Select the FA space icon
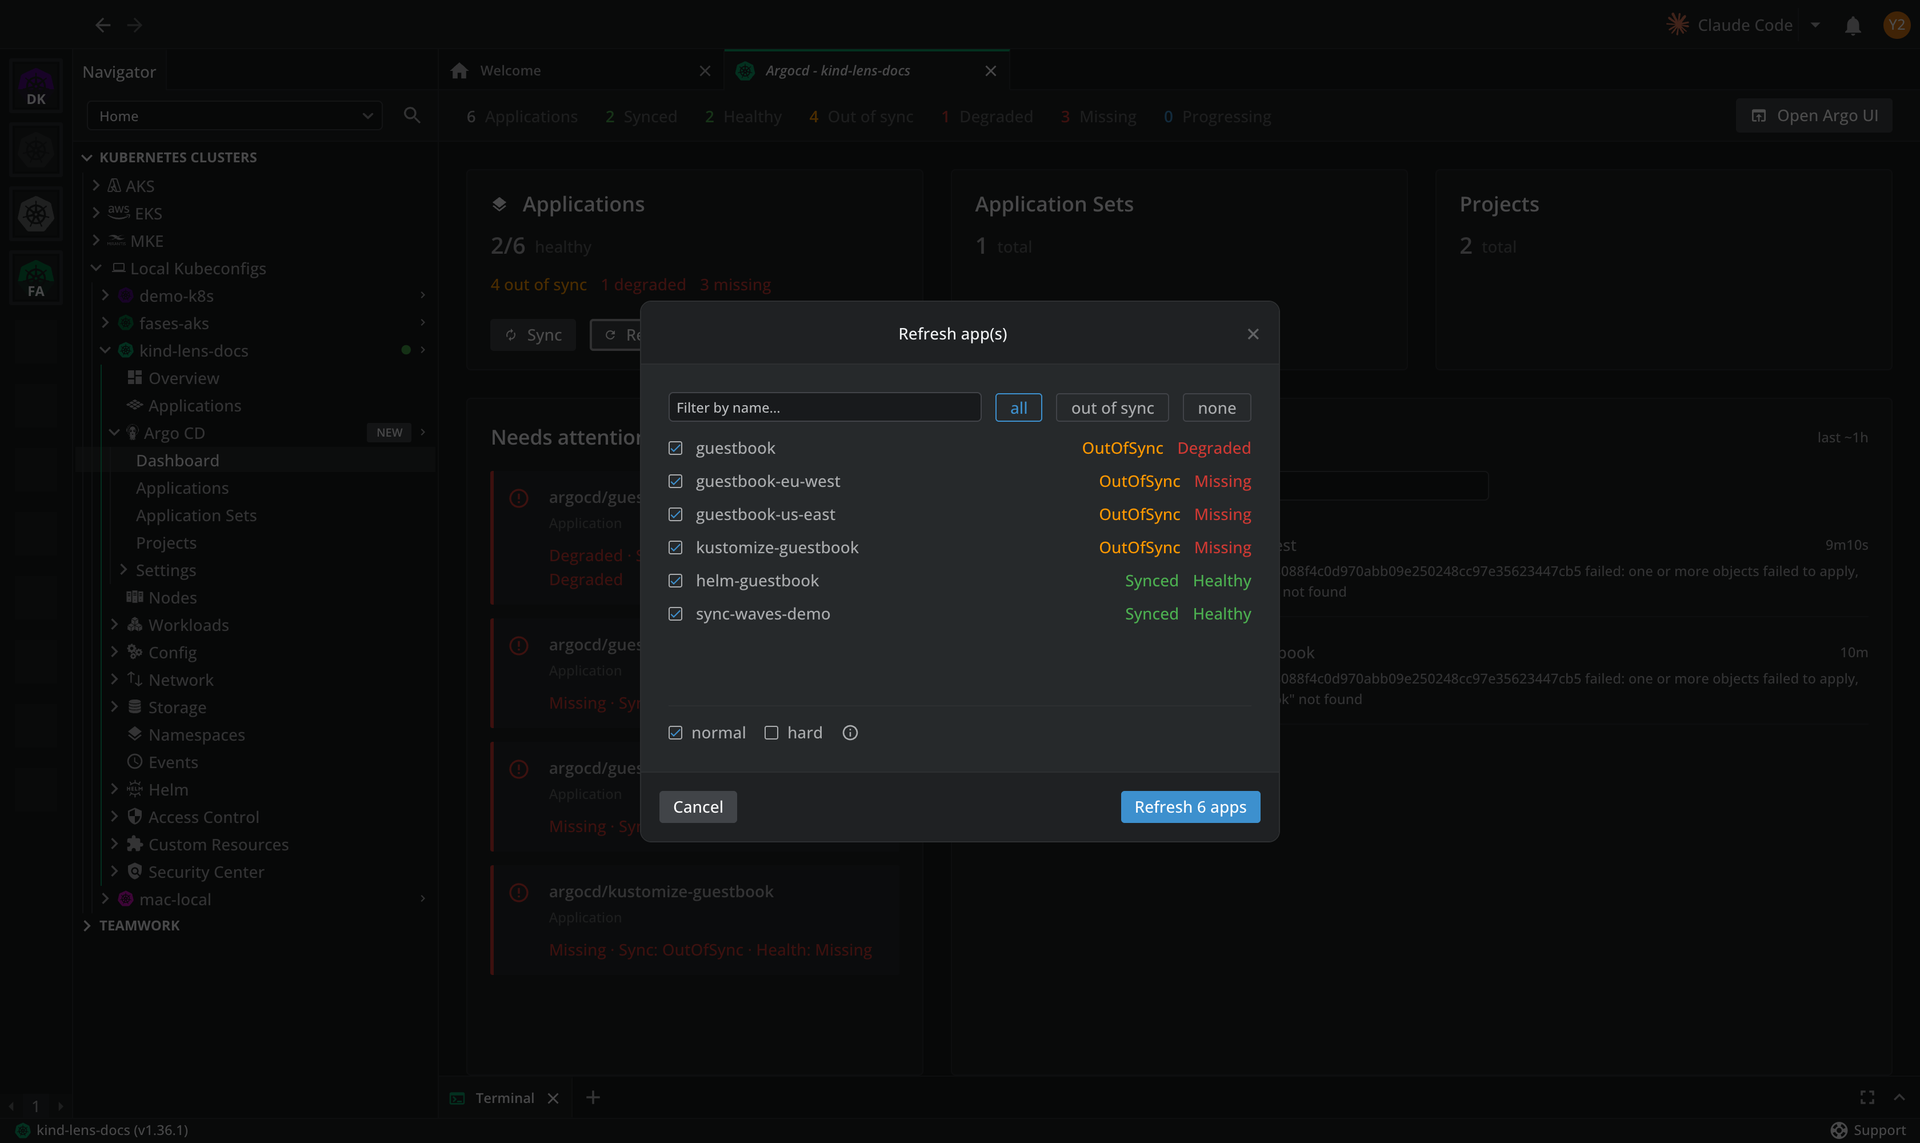Image resolution: width=1920 pixels, height=1143 pixels. point(36,278)
